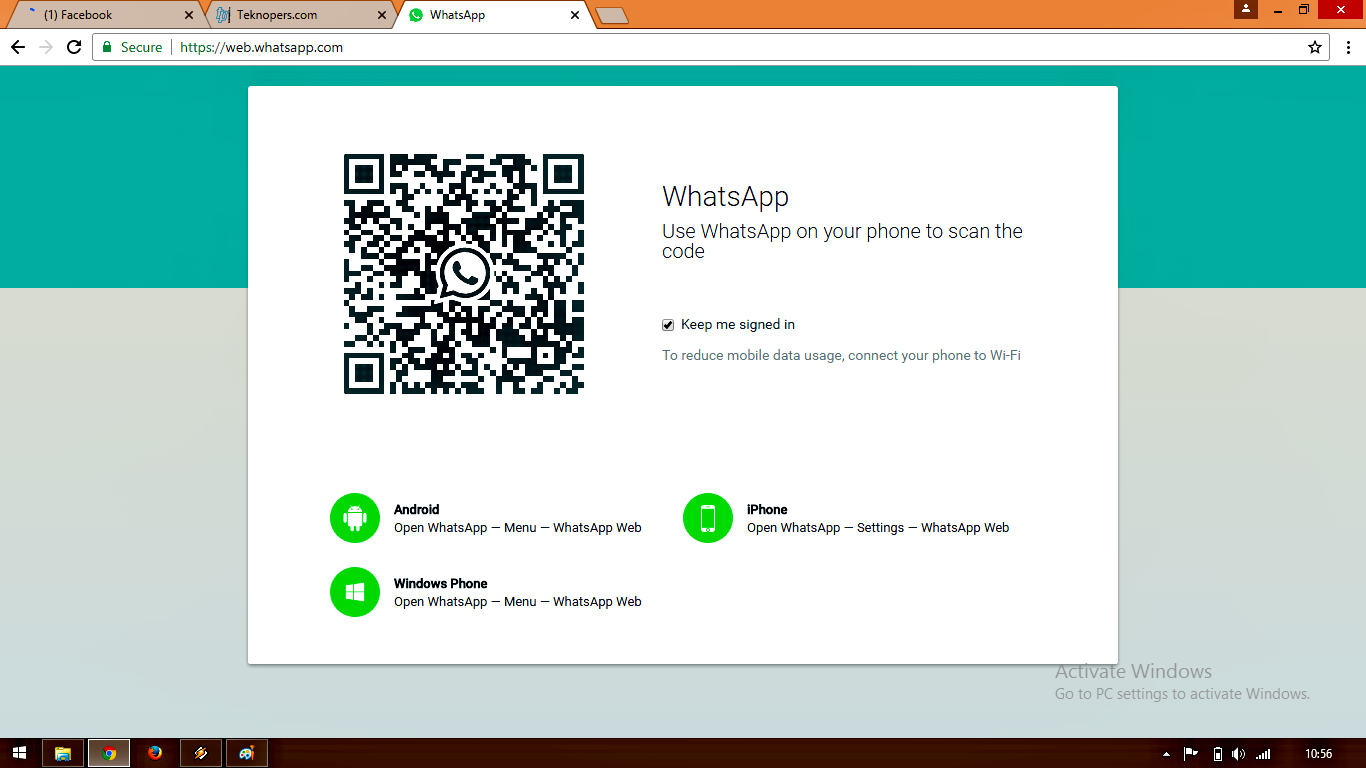Click the Action Center flag icon
Viewport: 1366px width, 768px height.
[1191, 754]
